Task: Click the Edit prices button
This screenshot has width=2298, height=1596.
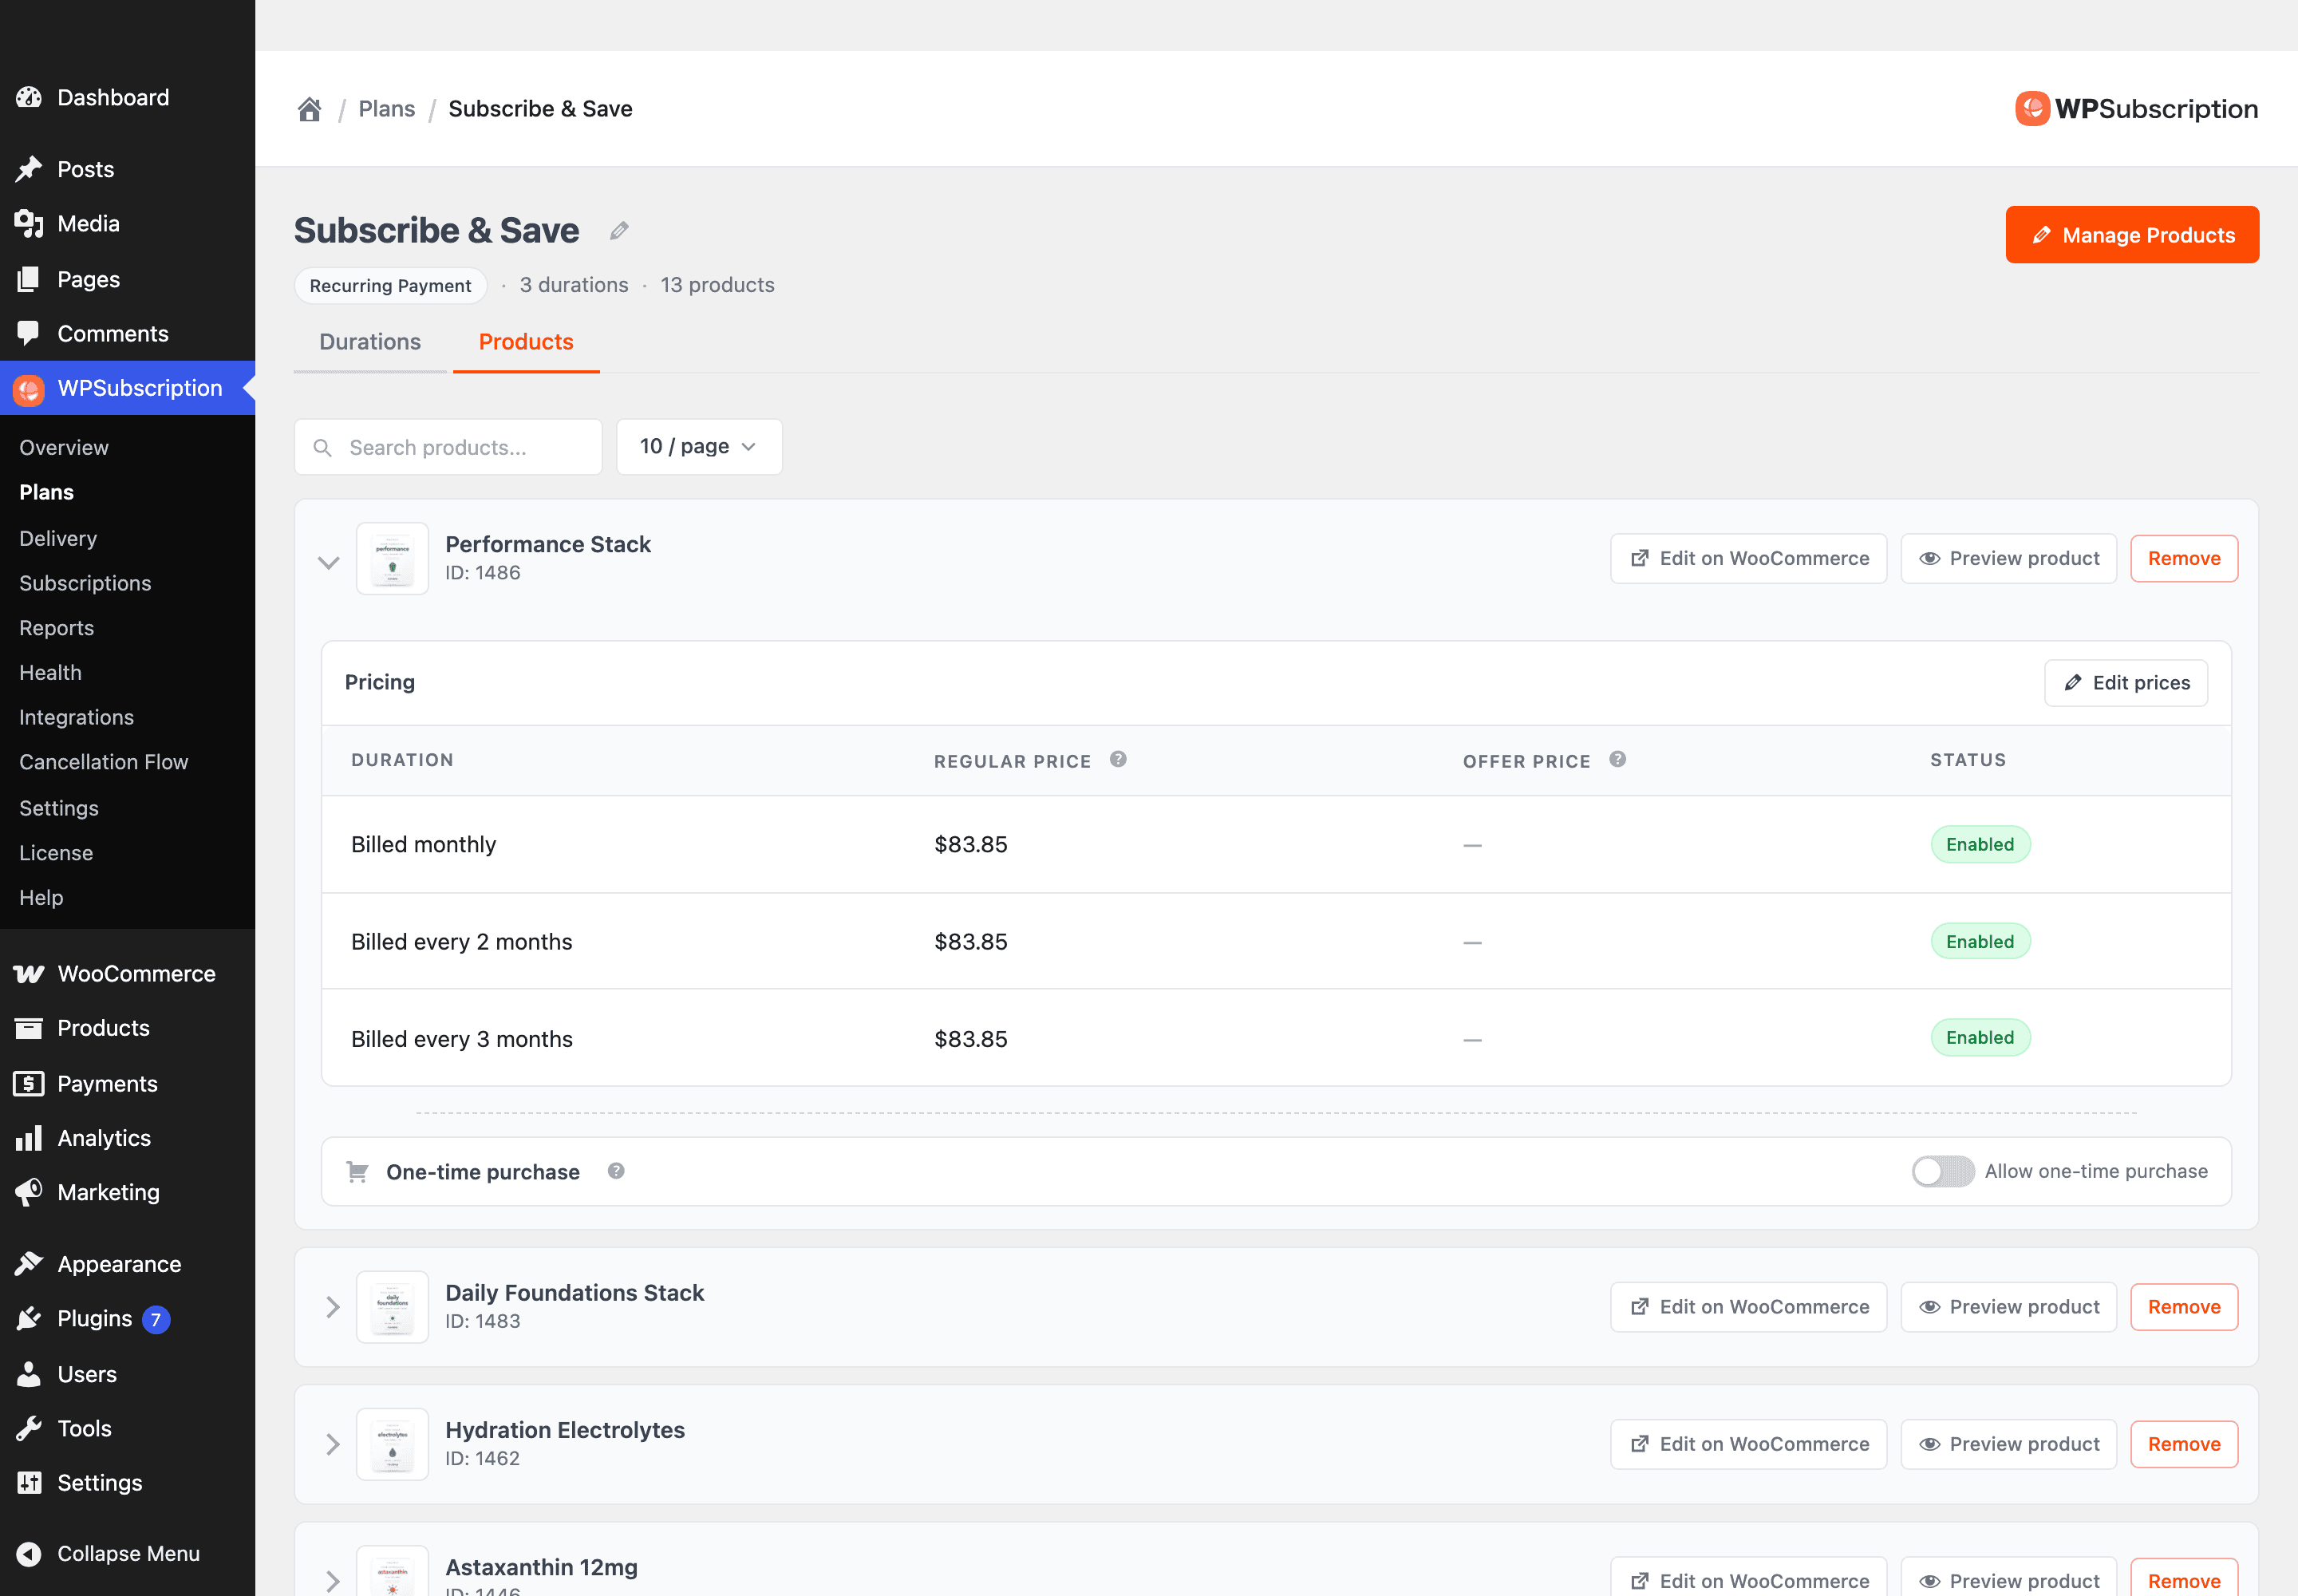Action: tap(2126, 683)
